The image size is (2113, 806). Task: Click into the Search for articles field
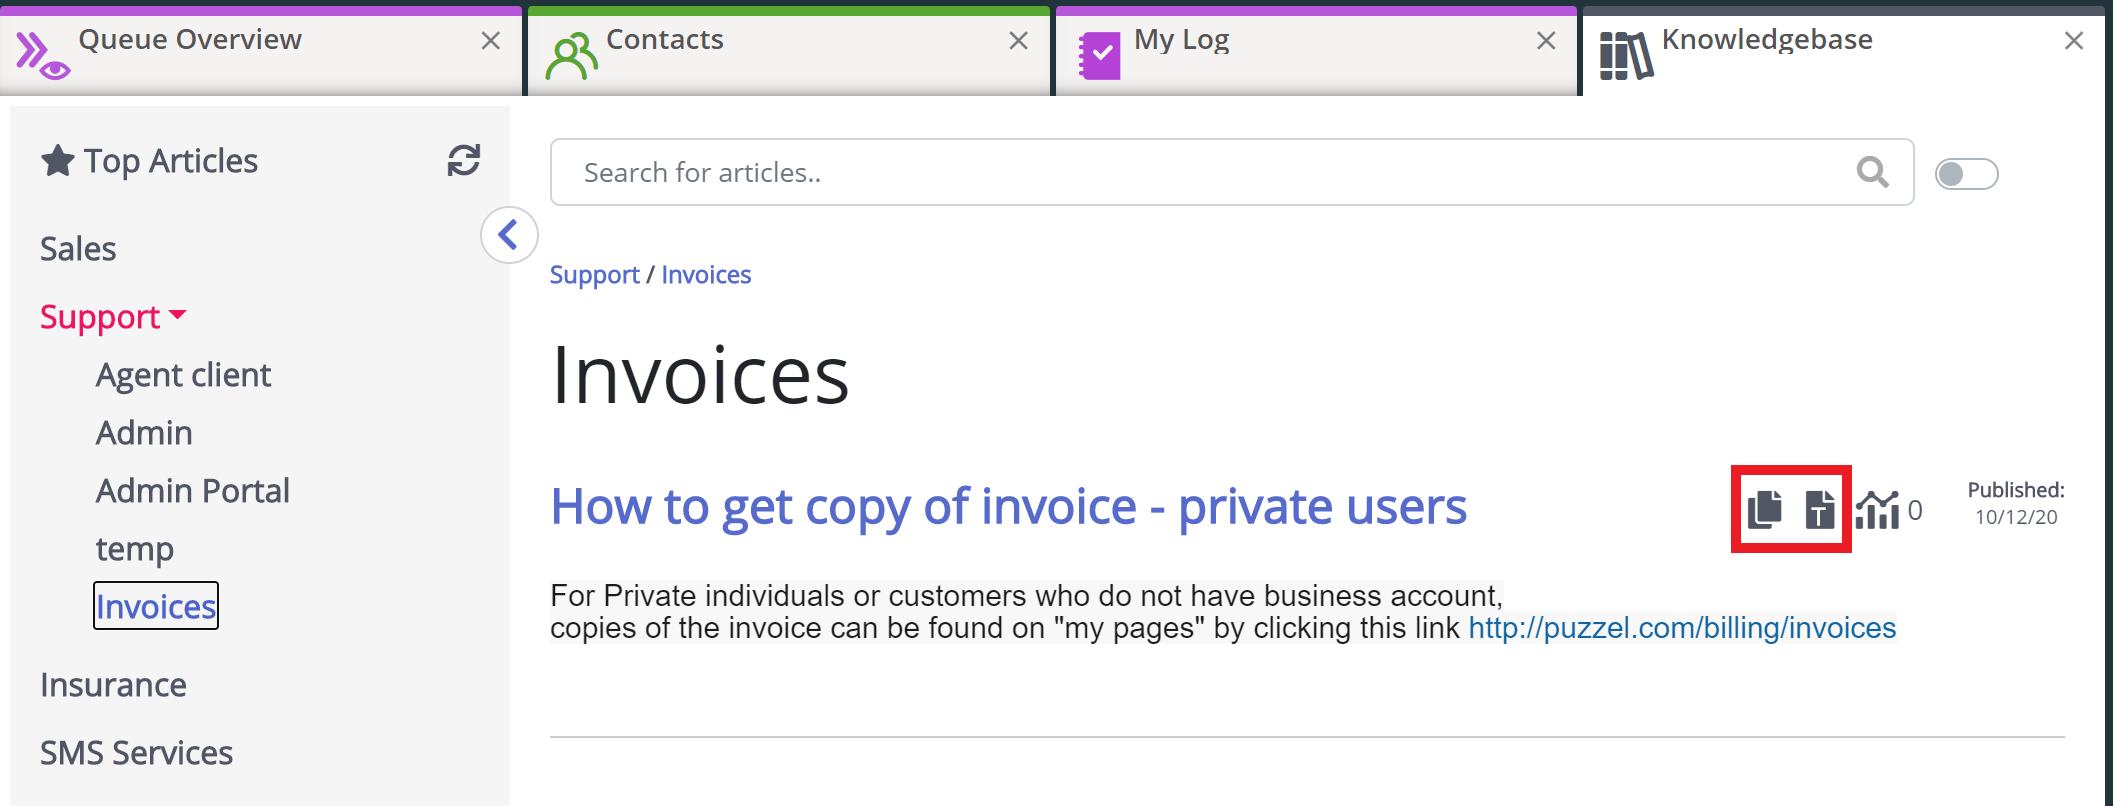pos(1200,172)
